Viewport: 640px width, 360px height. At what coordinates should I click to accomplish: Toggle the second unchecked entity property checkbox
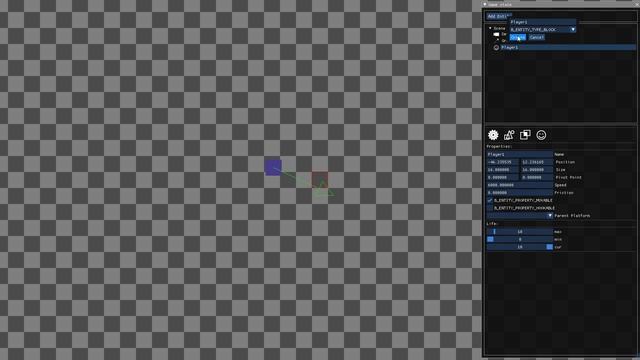[x=490, y=208]
